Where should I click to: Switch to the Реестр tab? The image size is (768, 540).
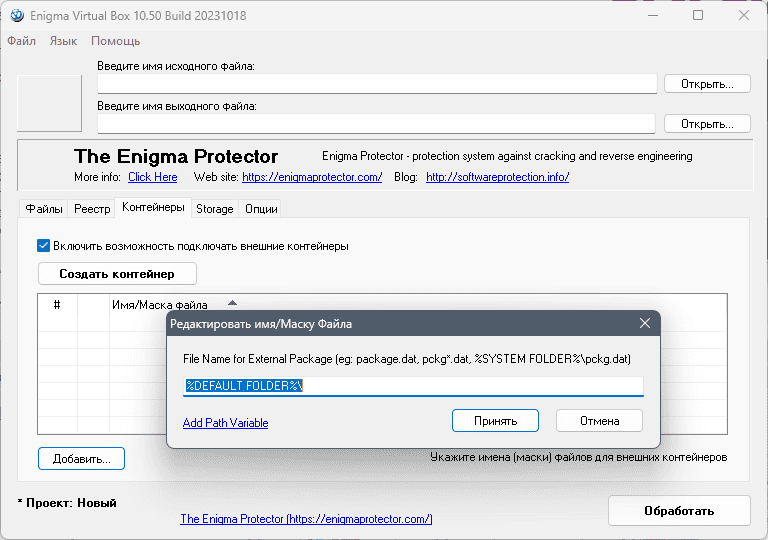point(92,209)
